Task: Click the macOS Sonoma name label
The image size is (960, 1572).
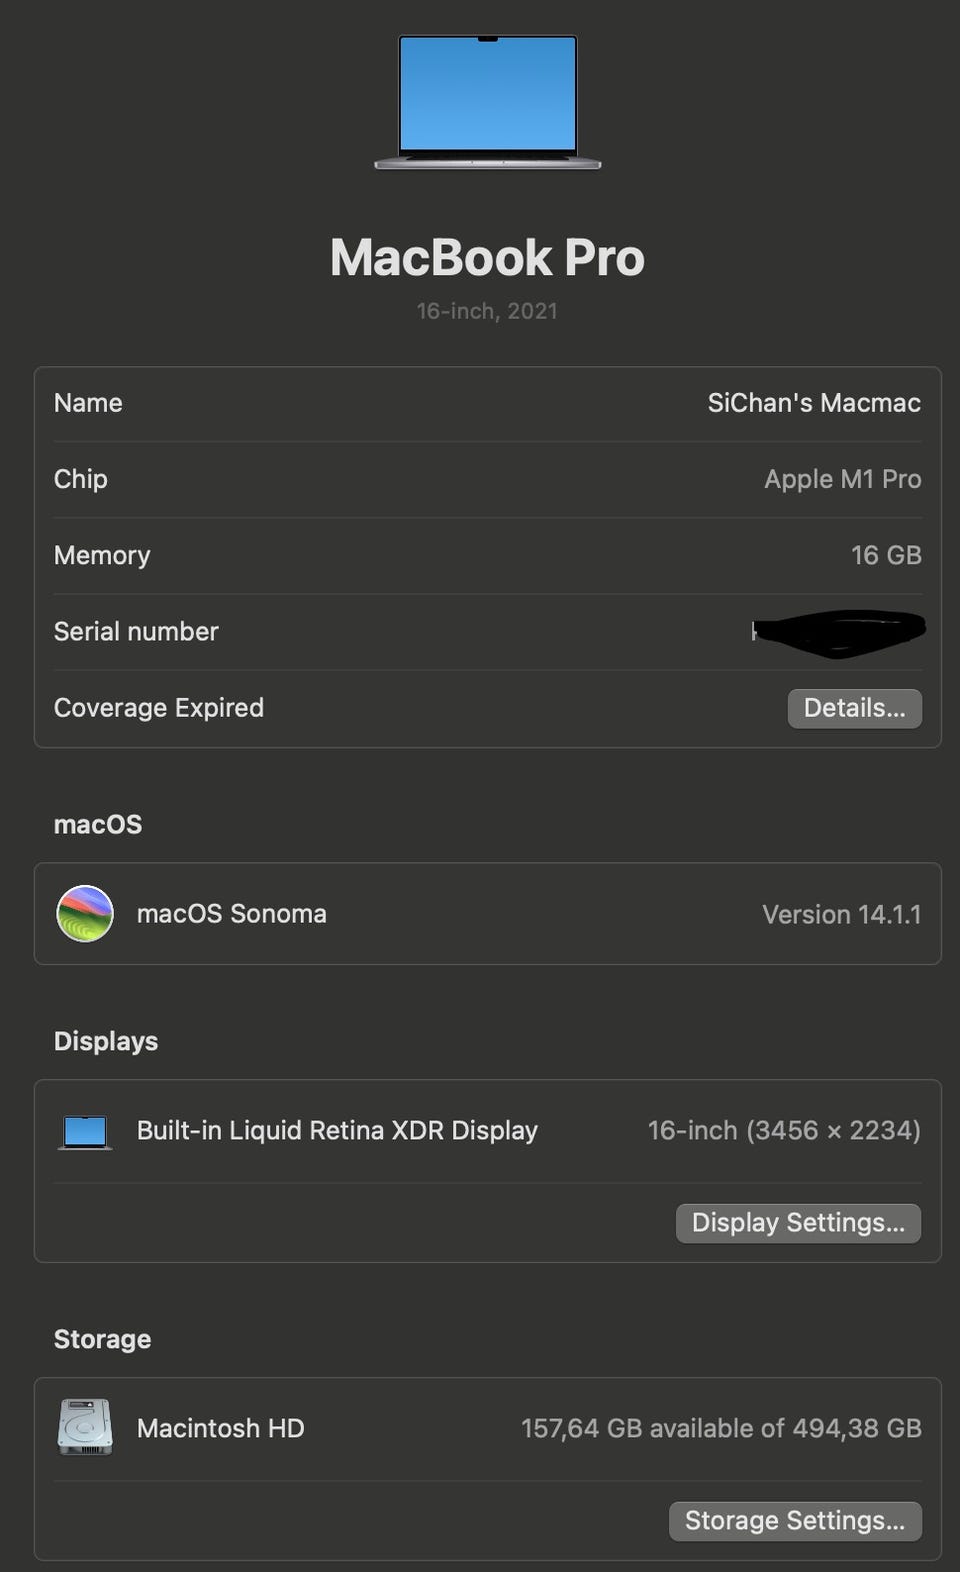Action: (231, 914)
